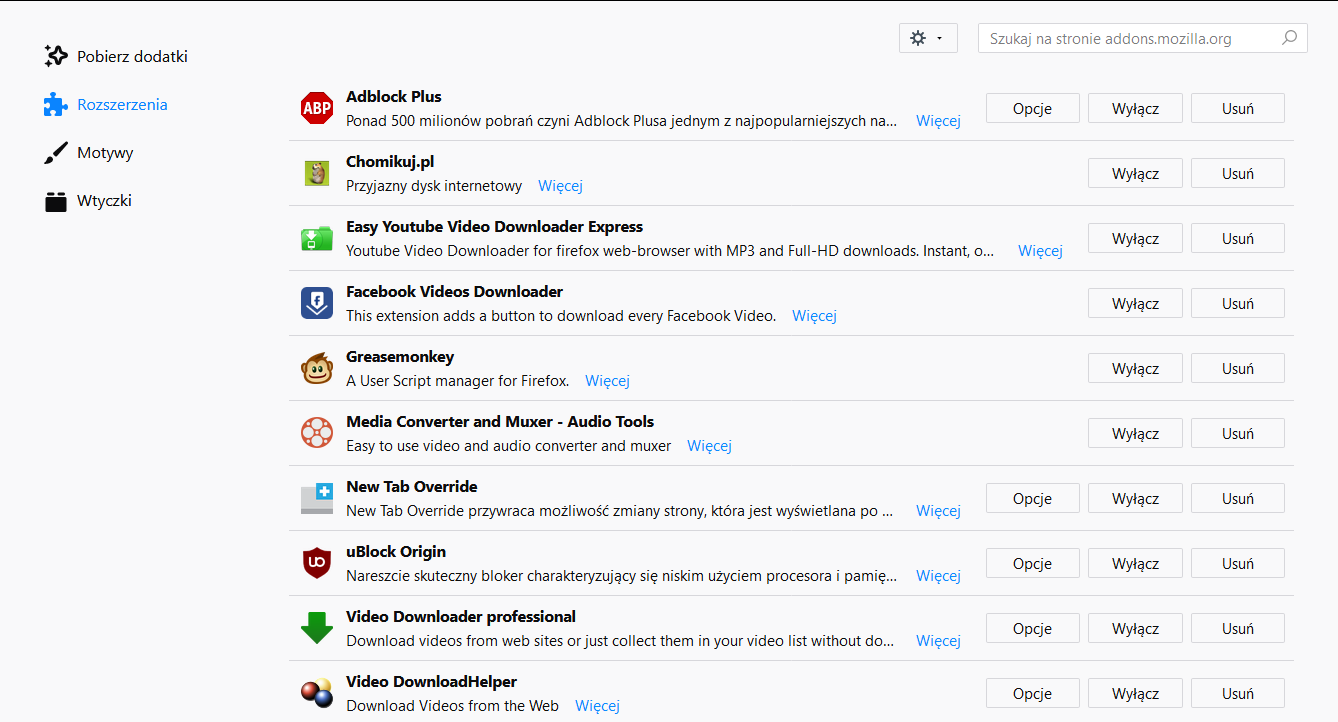Open the gear tools dropdown menu
Screen dimensions: 1338x722
point(928,38)
